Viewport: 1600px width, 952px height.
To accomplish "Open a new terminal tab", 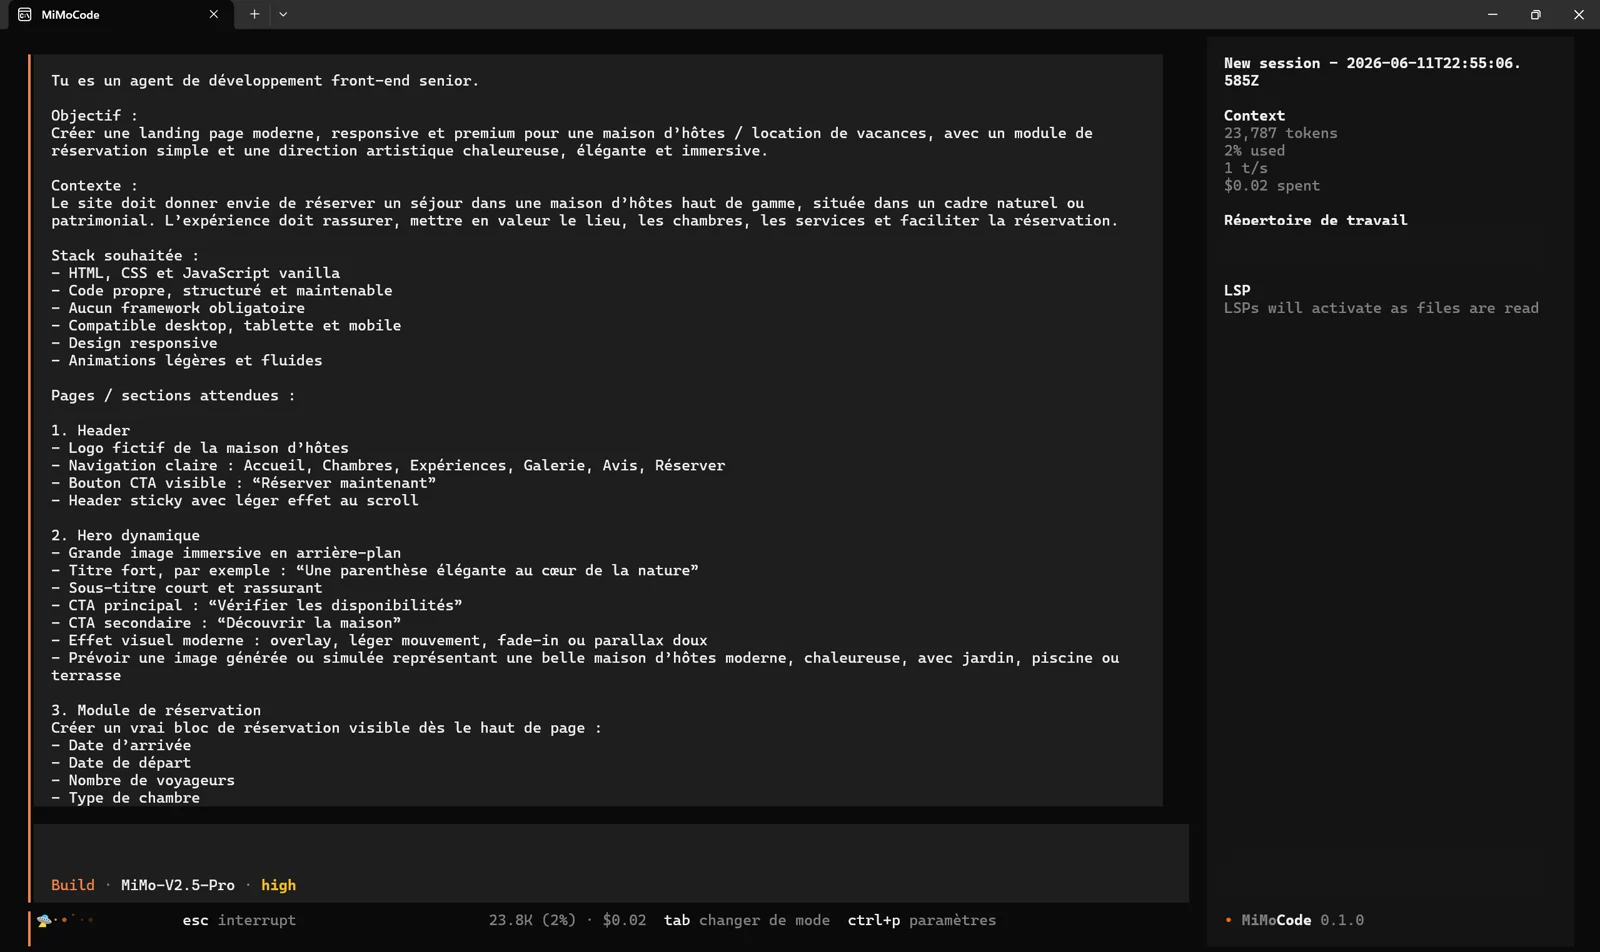I will pos(254,15).
